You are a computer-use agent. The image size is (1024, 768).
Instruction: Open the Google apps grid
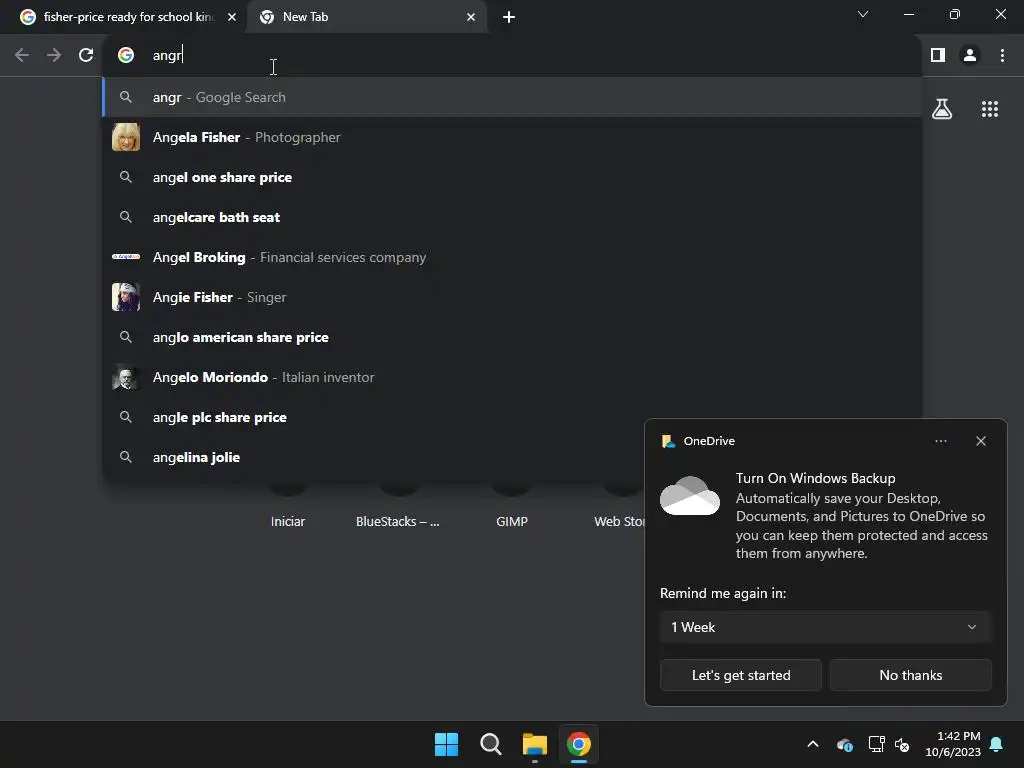coord(990,109)
